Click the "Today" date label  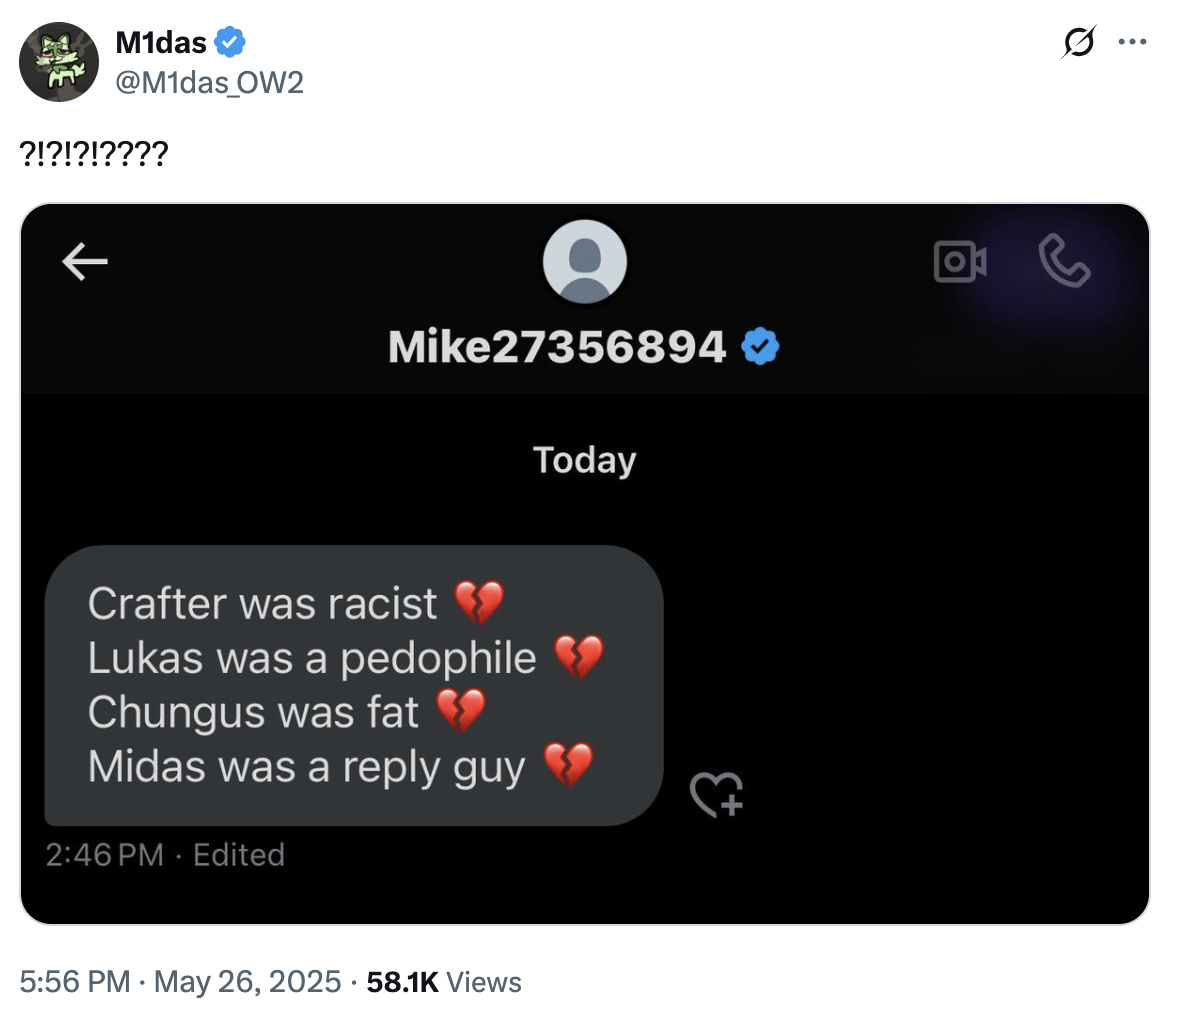tap(584, 460)
